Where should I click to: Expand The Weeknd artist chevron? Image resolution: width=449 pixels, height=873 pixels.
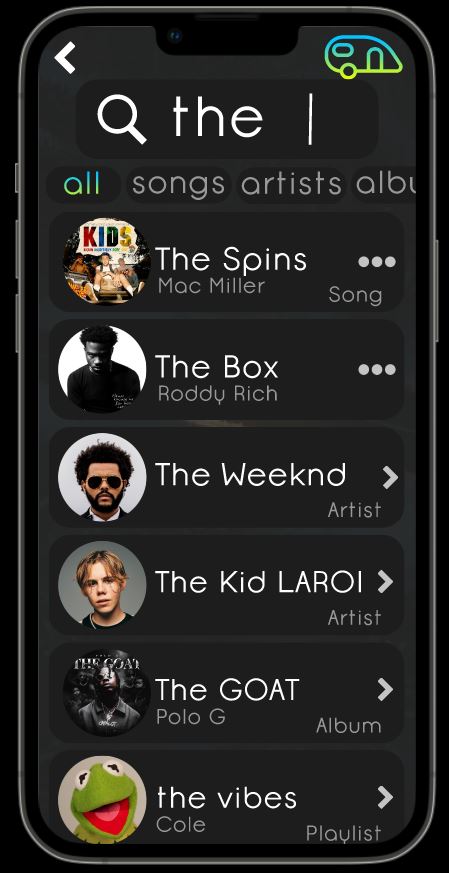(390, 477)
